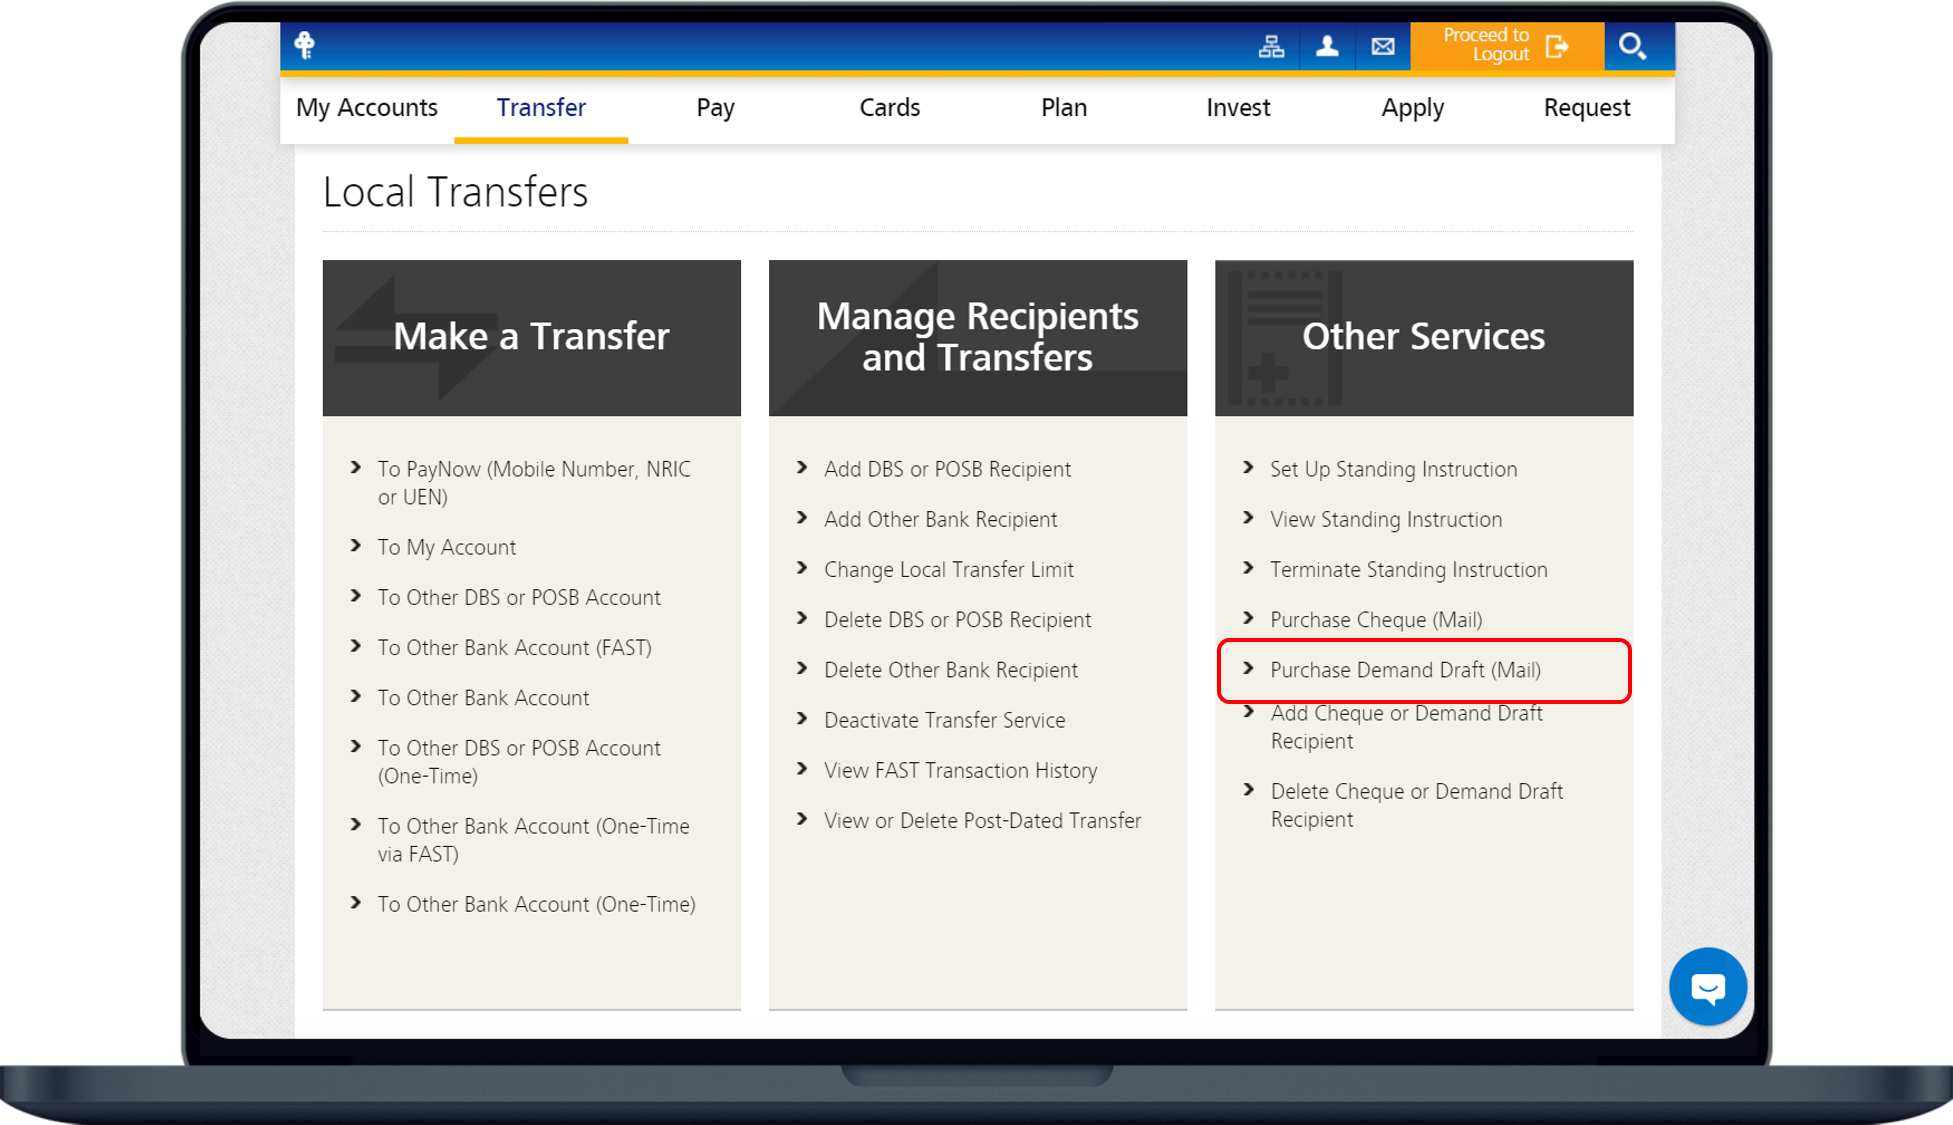
Task: Open the user profile icon
Action: click(x=1327, y=46)
